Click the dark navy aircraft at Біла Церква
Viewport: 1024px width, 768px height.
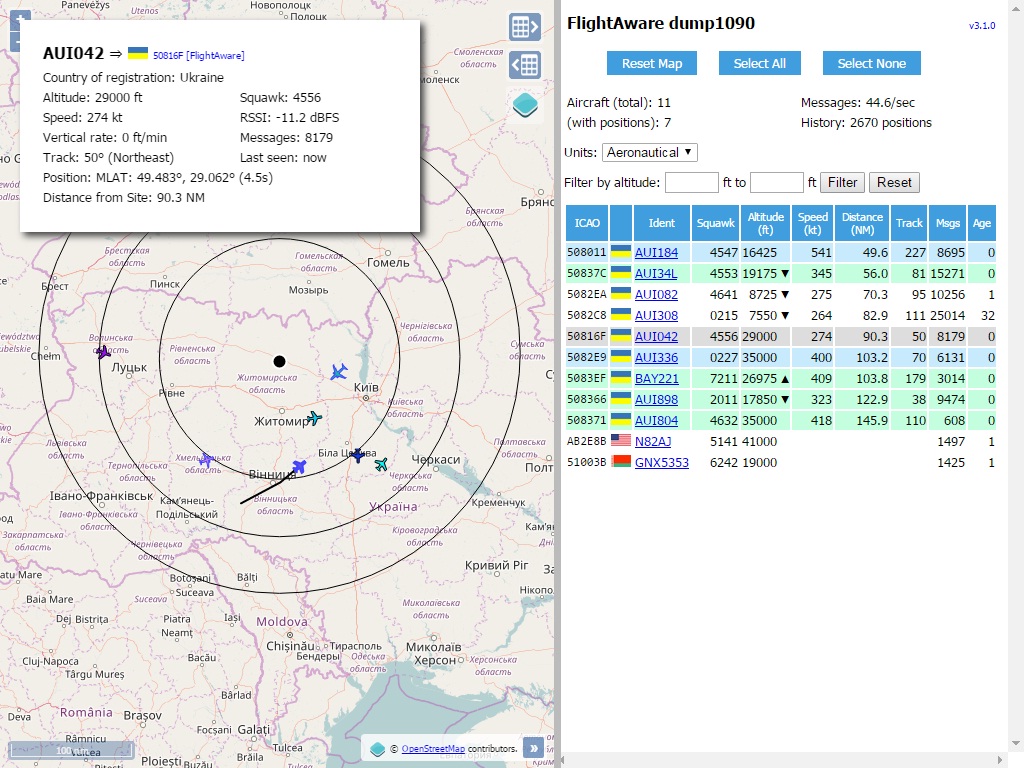tap(357, 455)
